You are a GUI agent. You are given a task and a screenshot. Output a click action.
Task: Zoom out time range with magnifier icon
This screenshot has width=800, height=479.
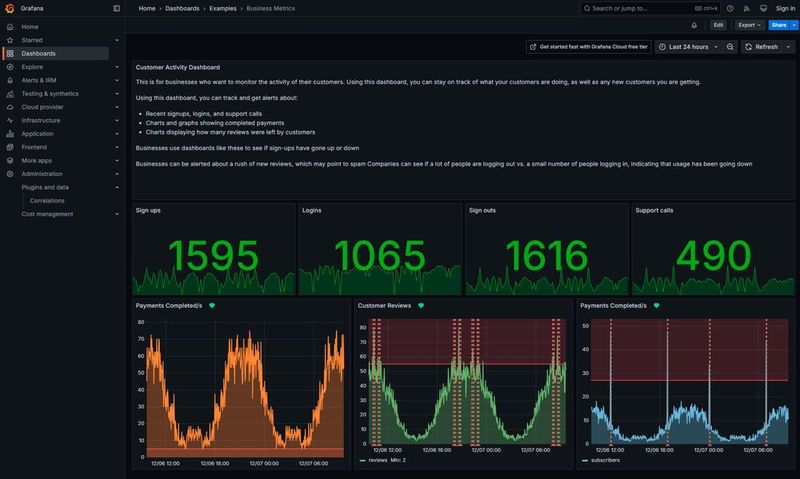[x=730, y=47]
